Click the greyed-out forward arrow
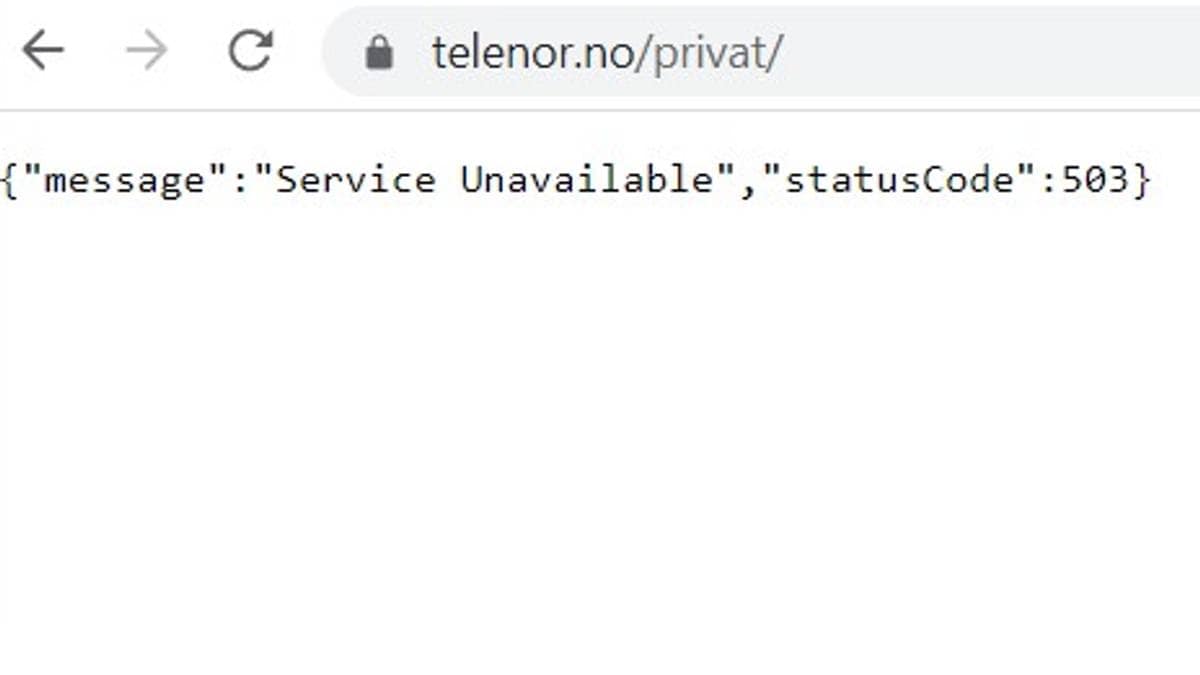1200x675 pixels. [147, 50]
